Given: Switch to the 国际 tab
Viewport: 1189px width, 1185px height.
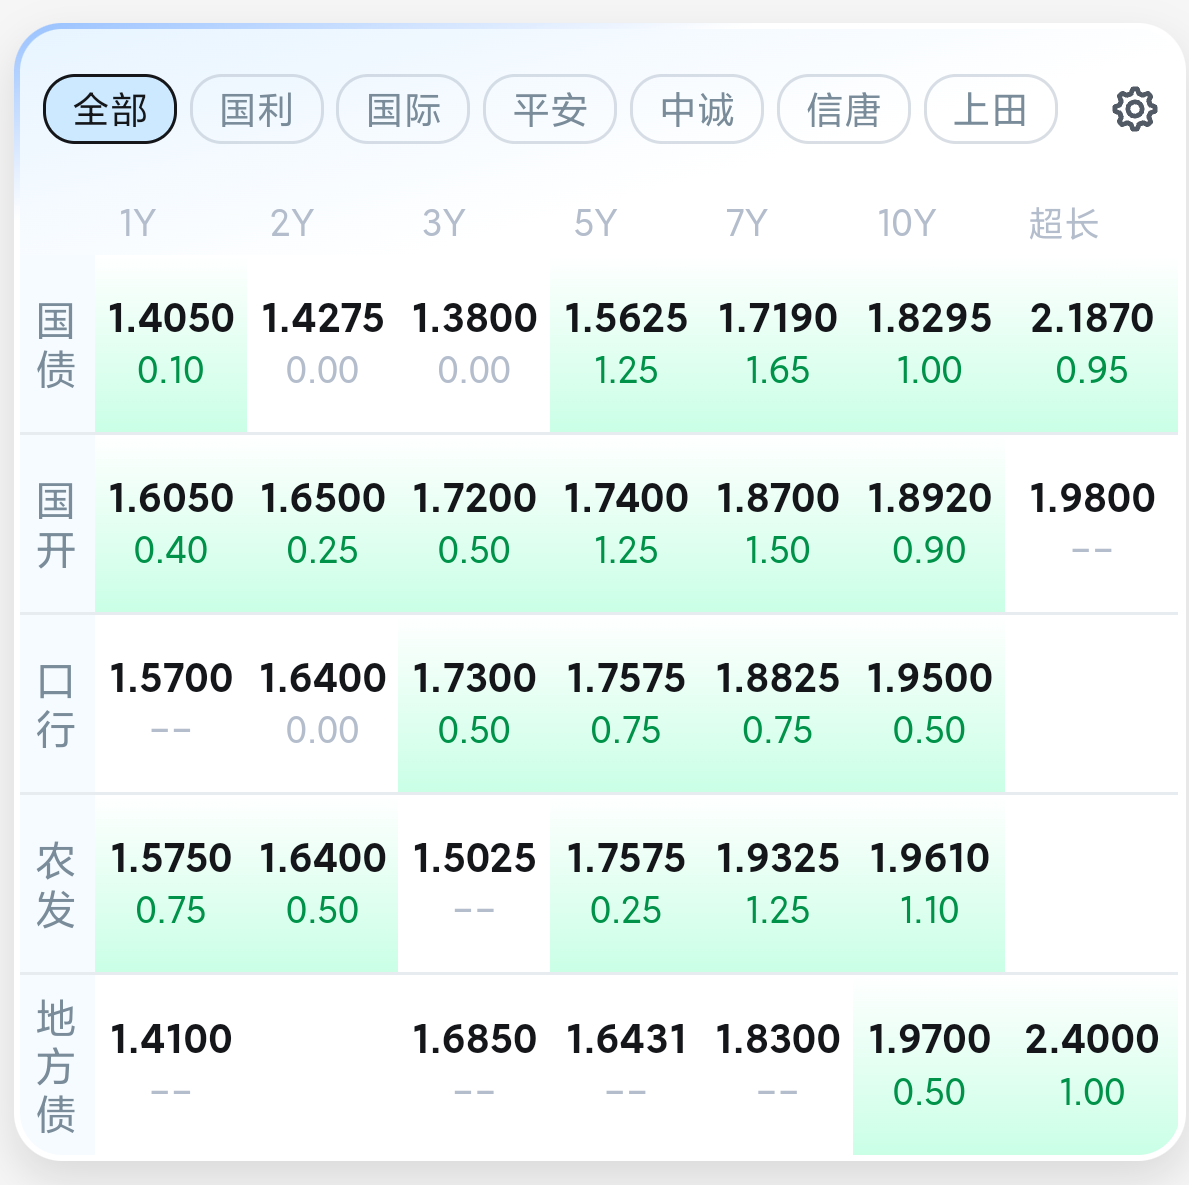Looking at the screenshot, I should point(403,109).
